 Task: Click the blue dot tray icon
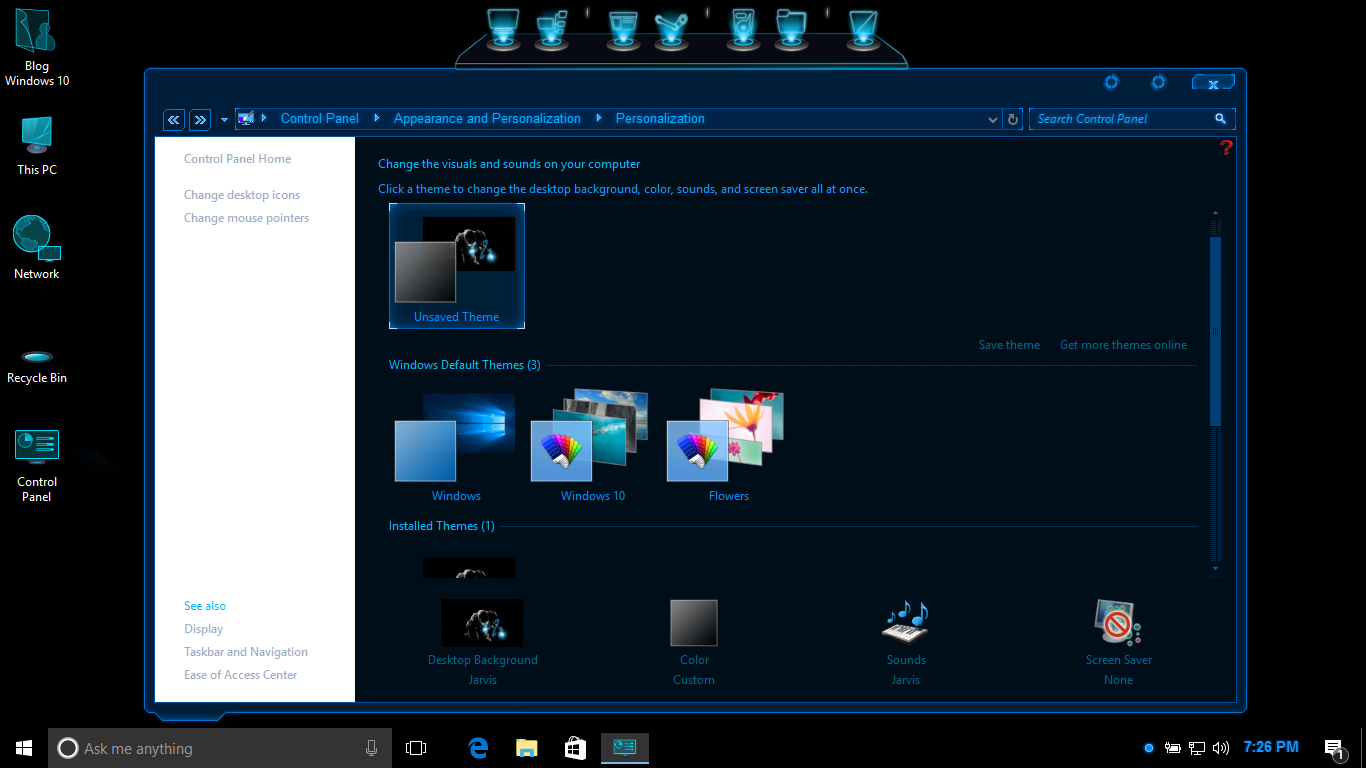1149,748
